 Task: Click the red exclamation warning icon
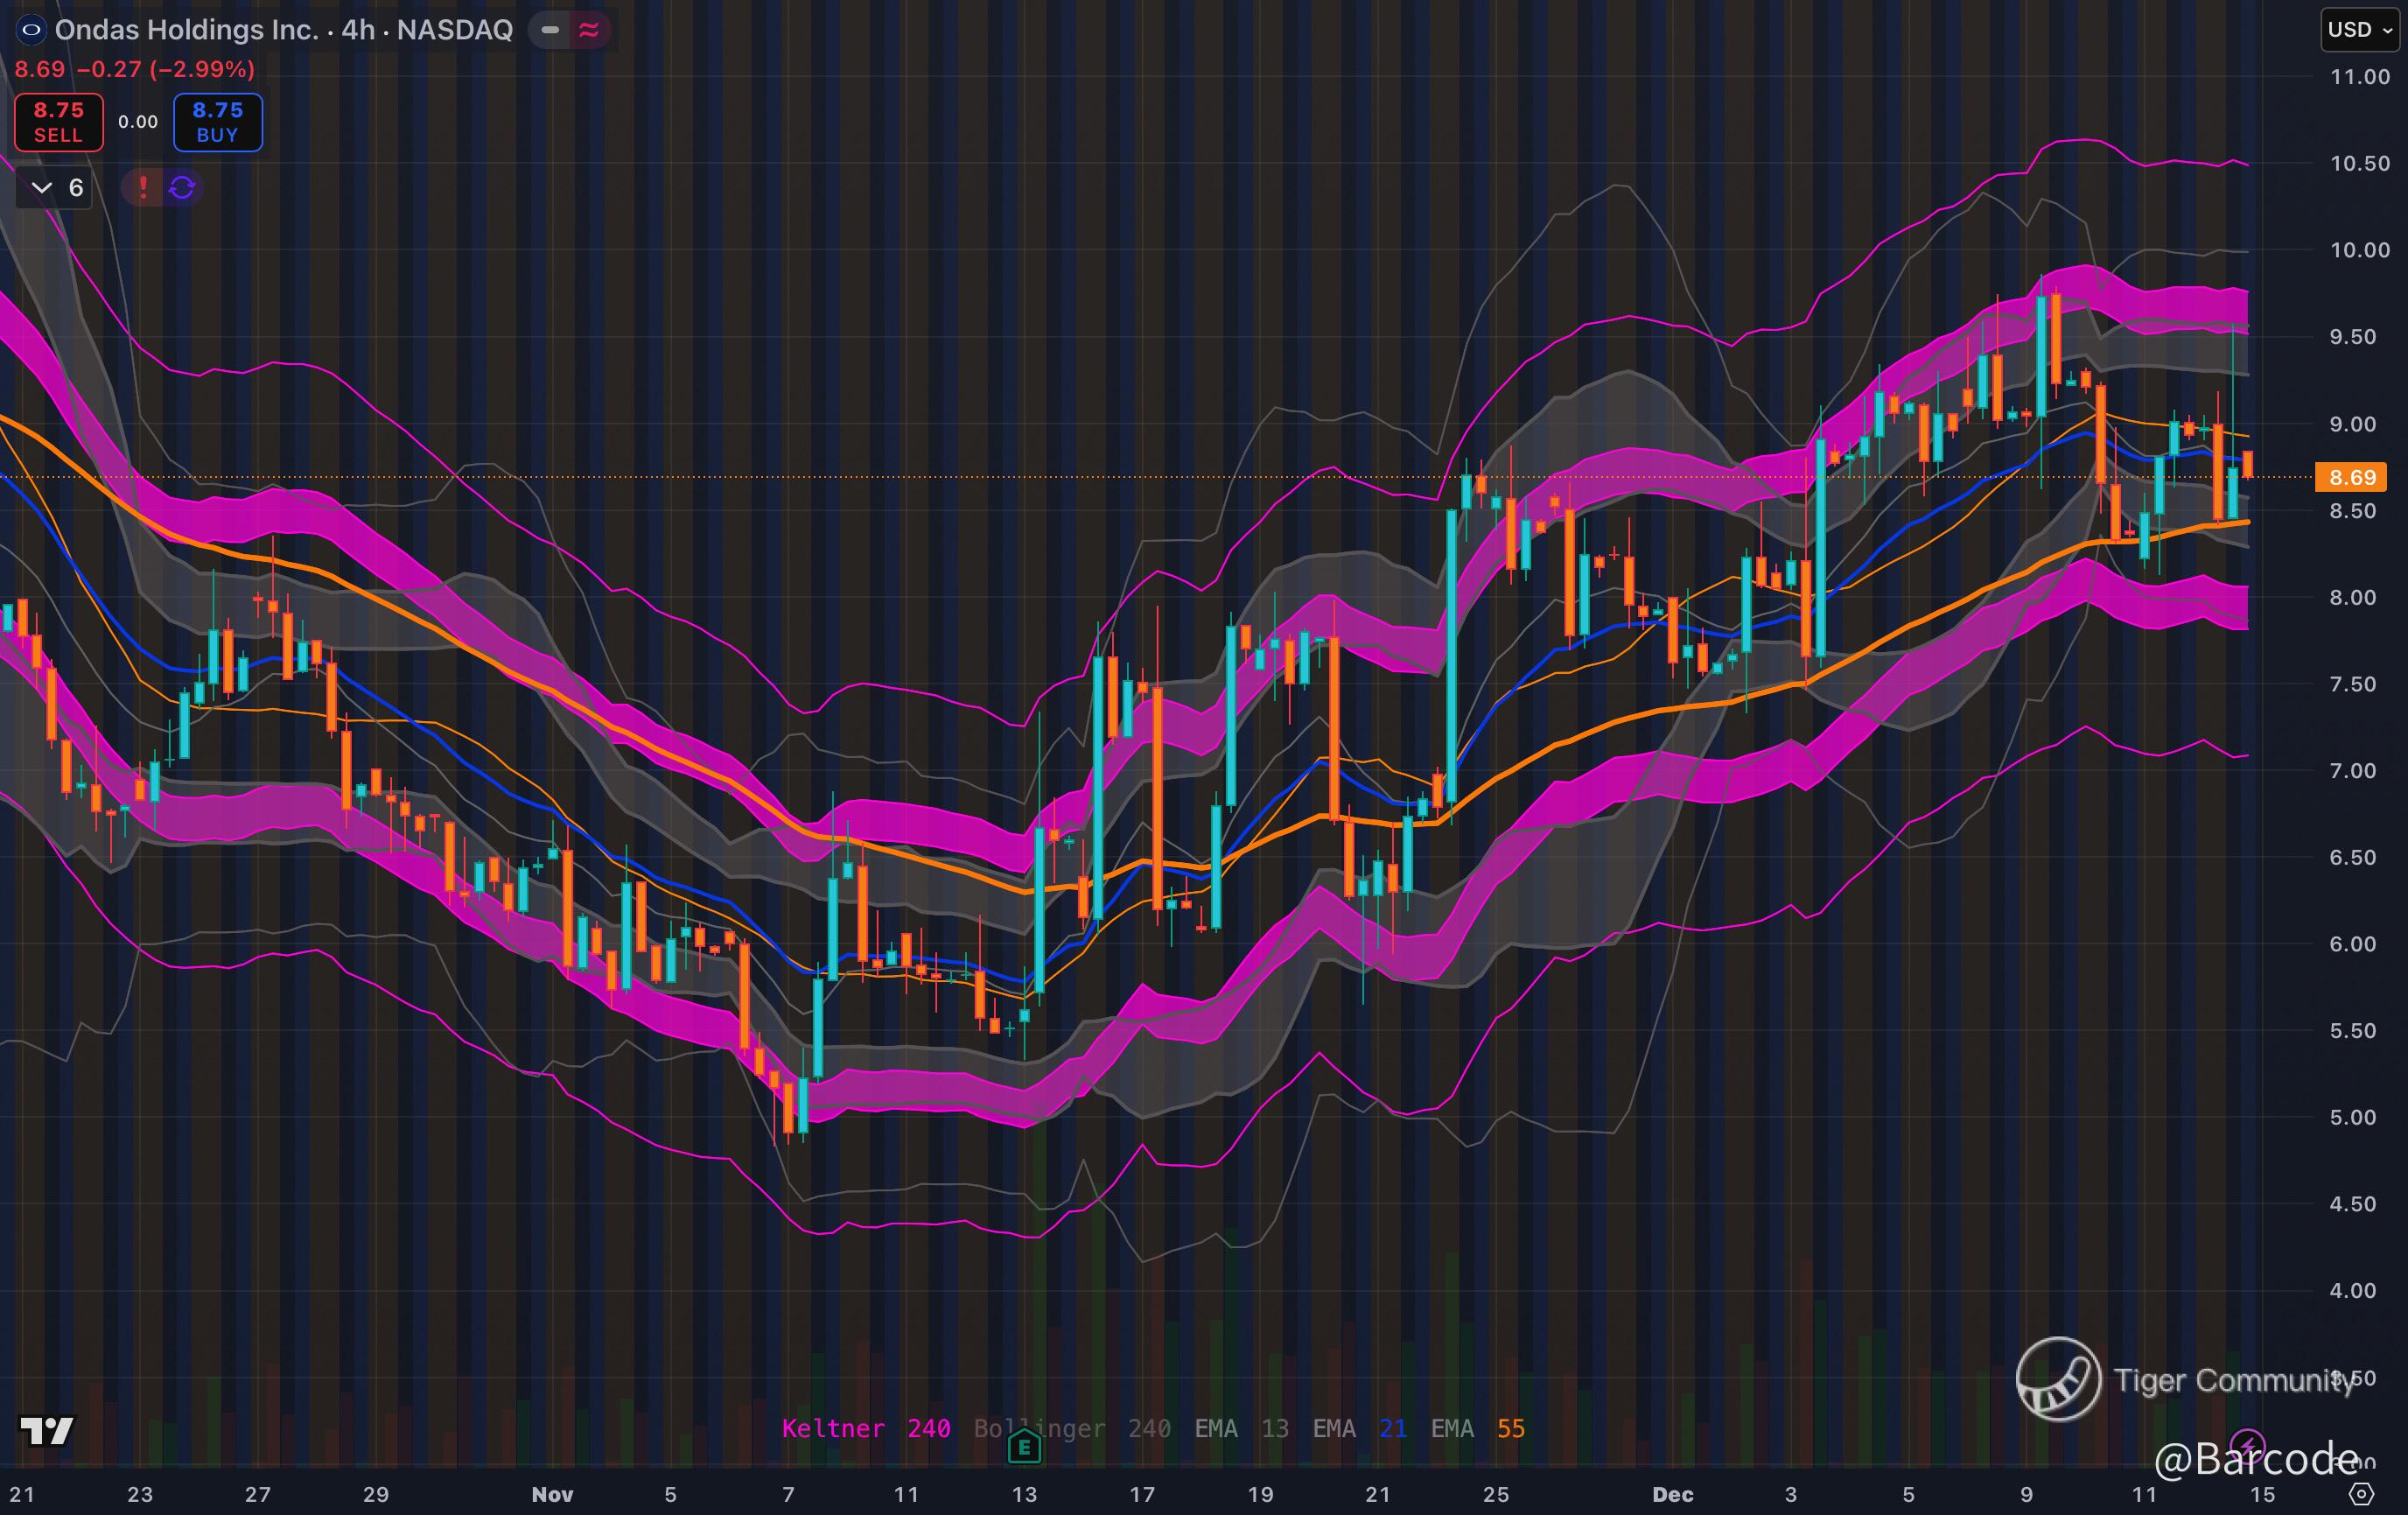(143, 187)
